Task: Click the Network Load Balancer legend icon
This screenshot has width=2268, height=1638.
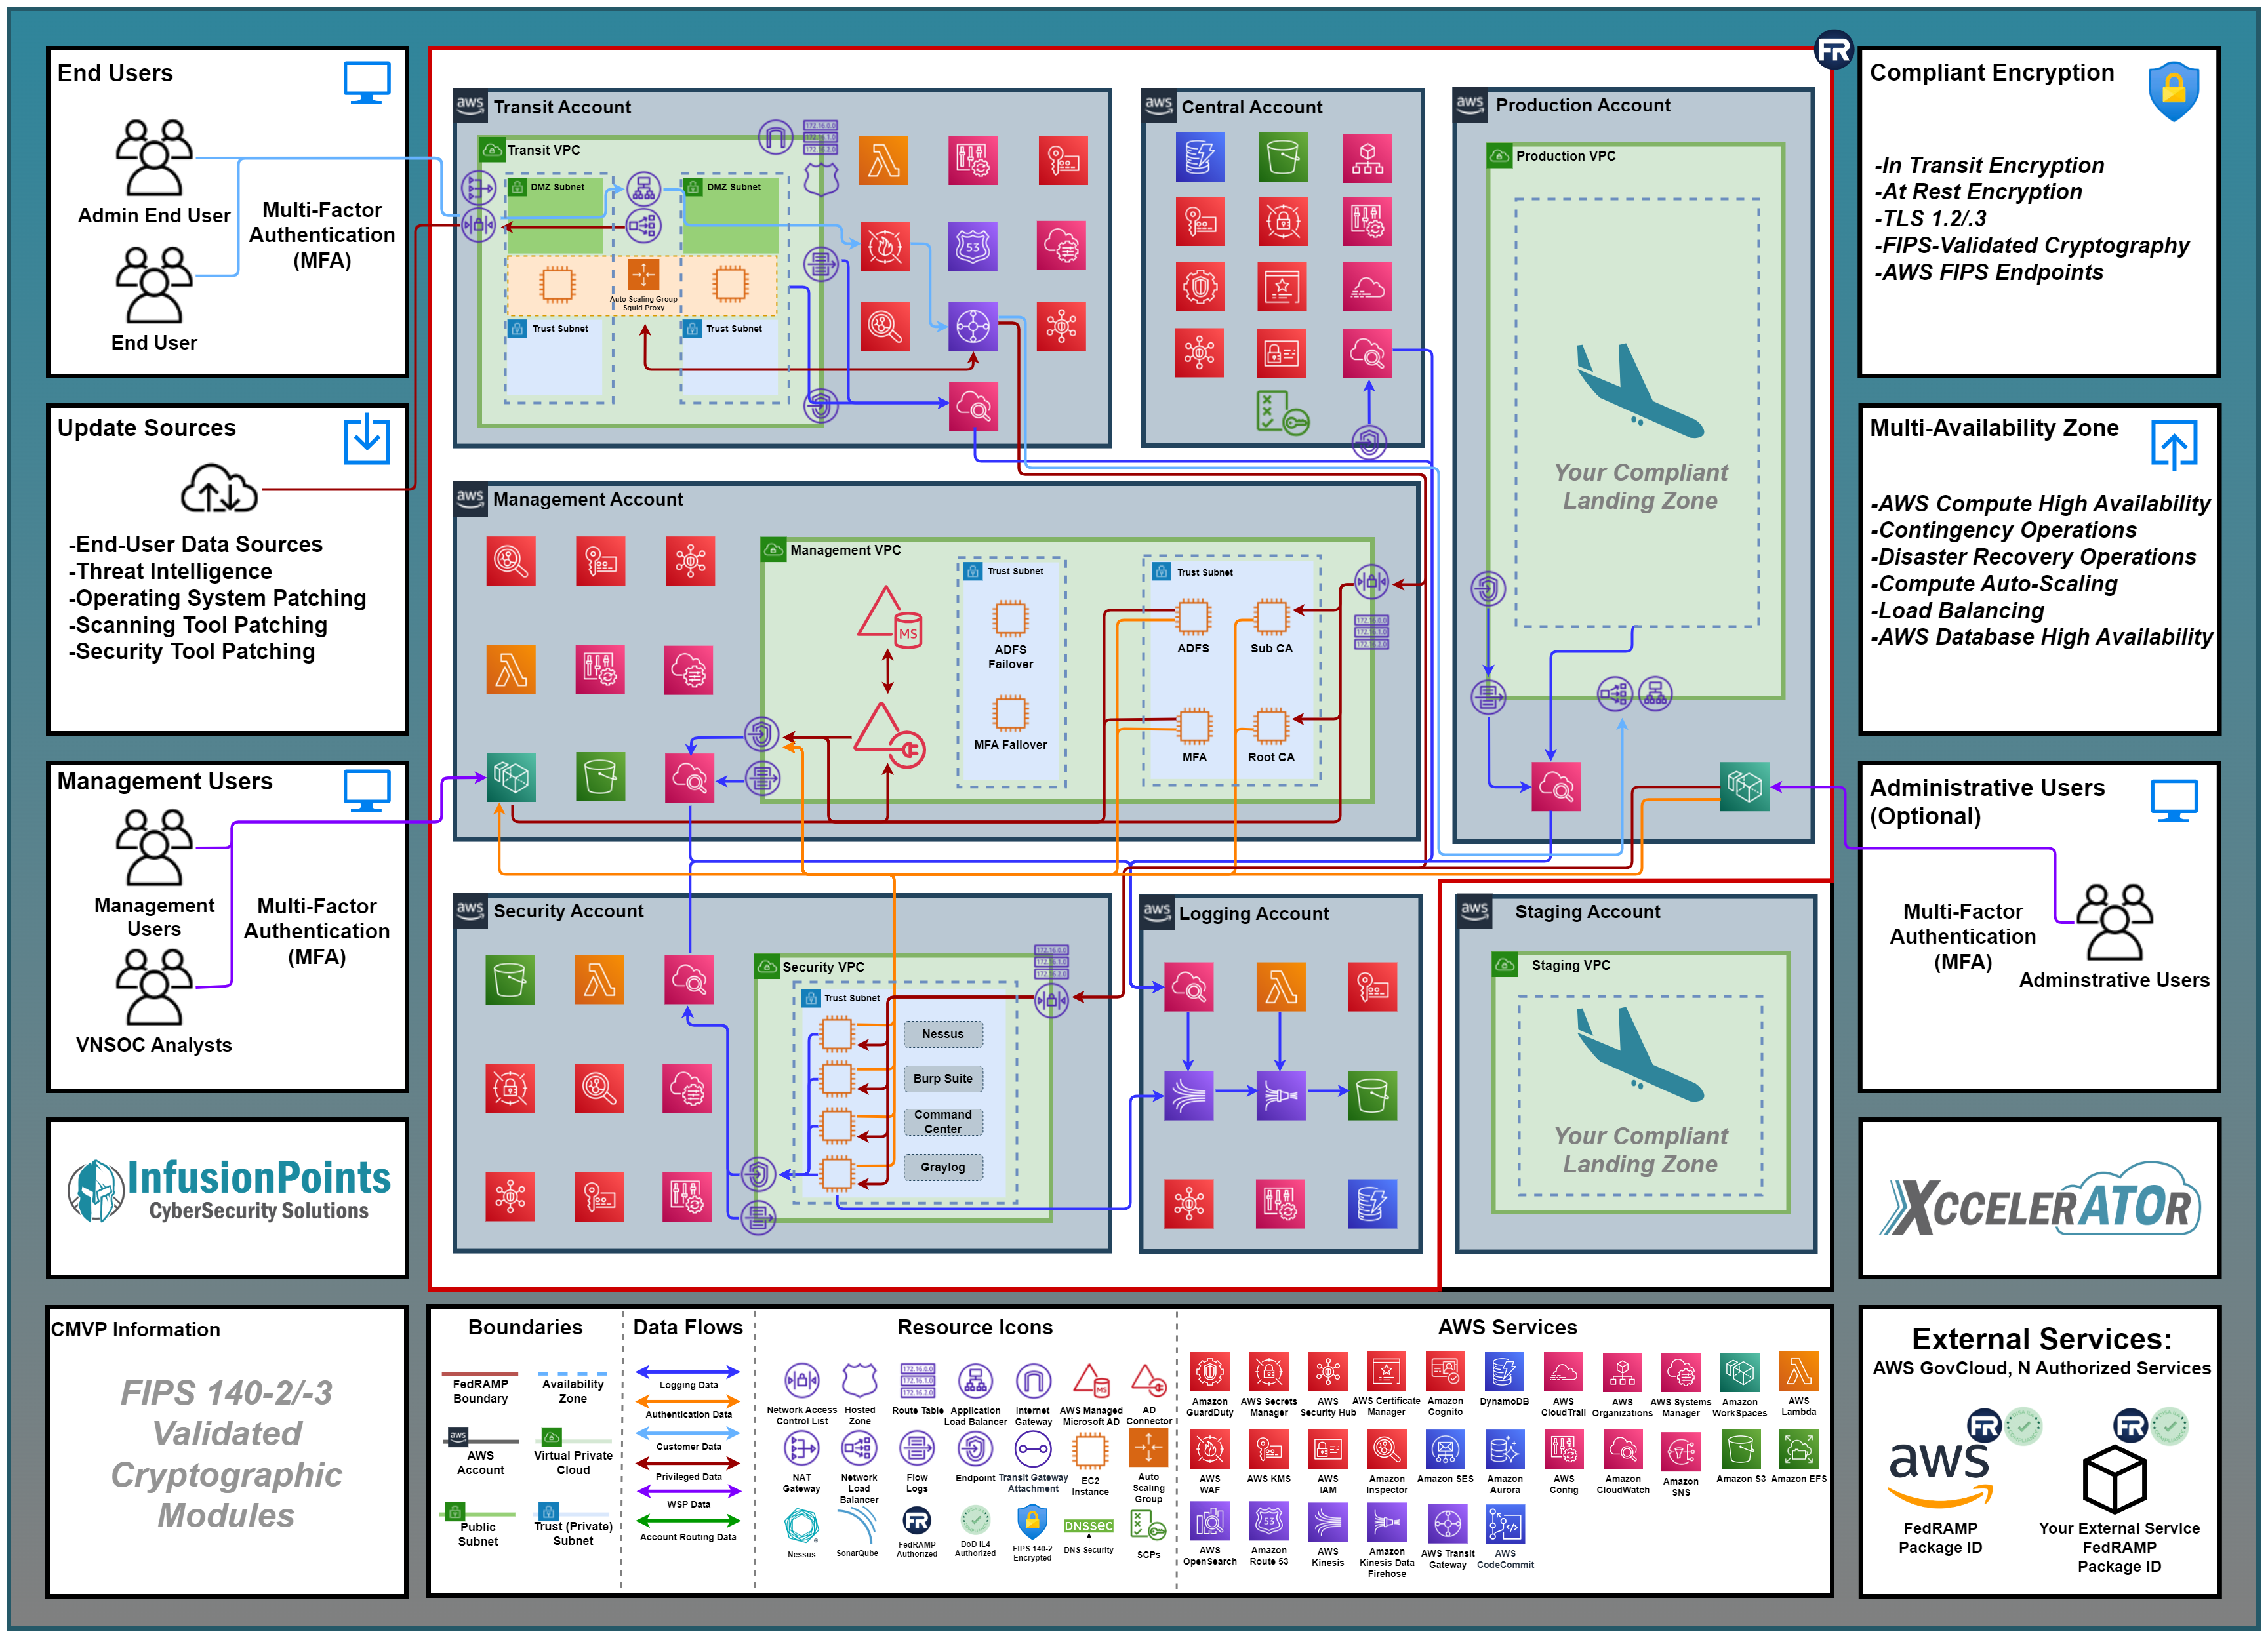Action: pos(858,1448)
